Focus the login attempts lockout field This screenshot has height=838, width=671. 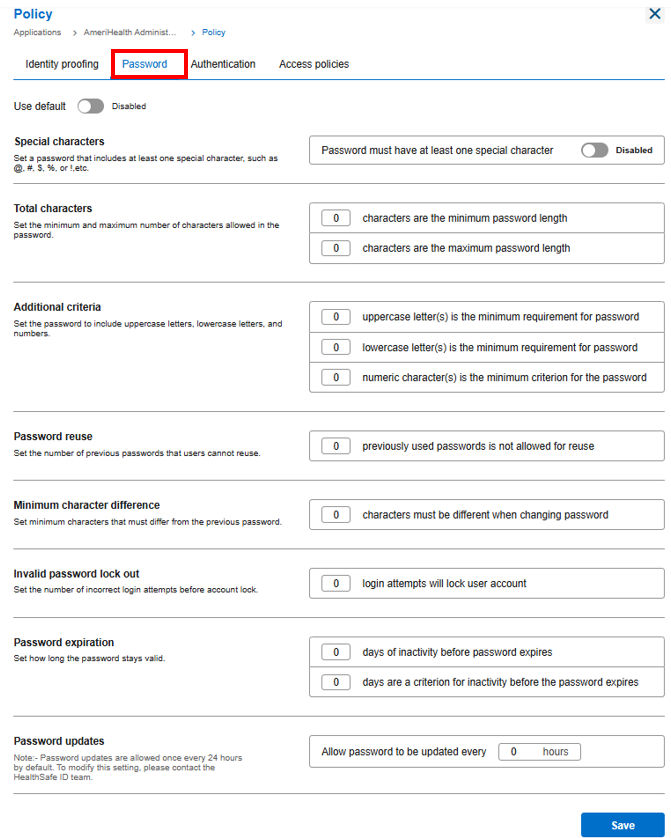click(336, 584)
